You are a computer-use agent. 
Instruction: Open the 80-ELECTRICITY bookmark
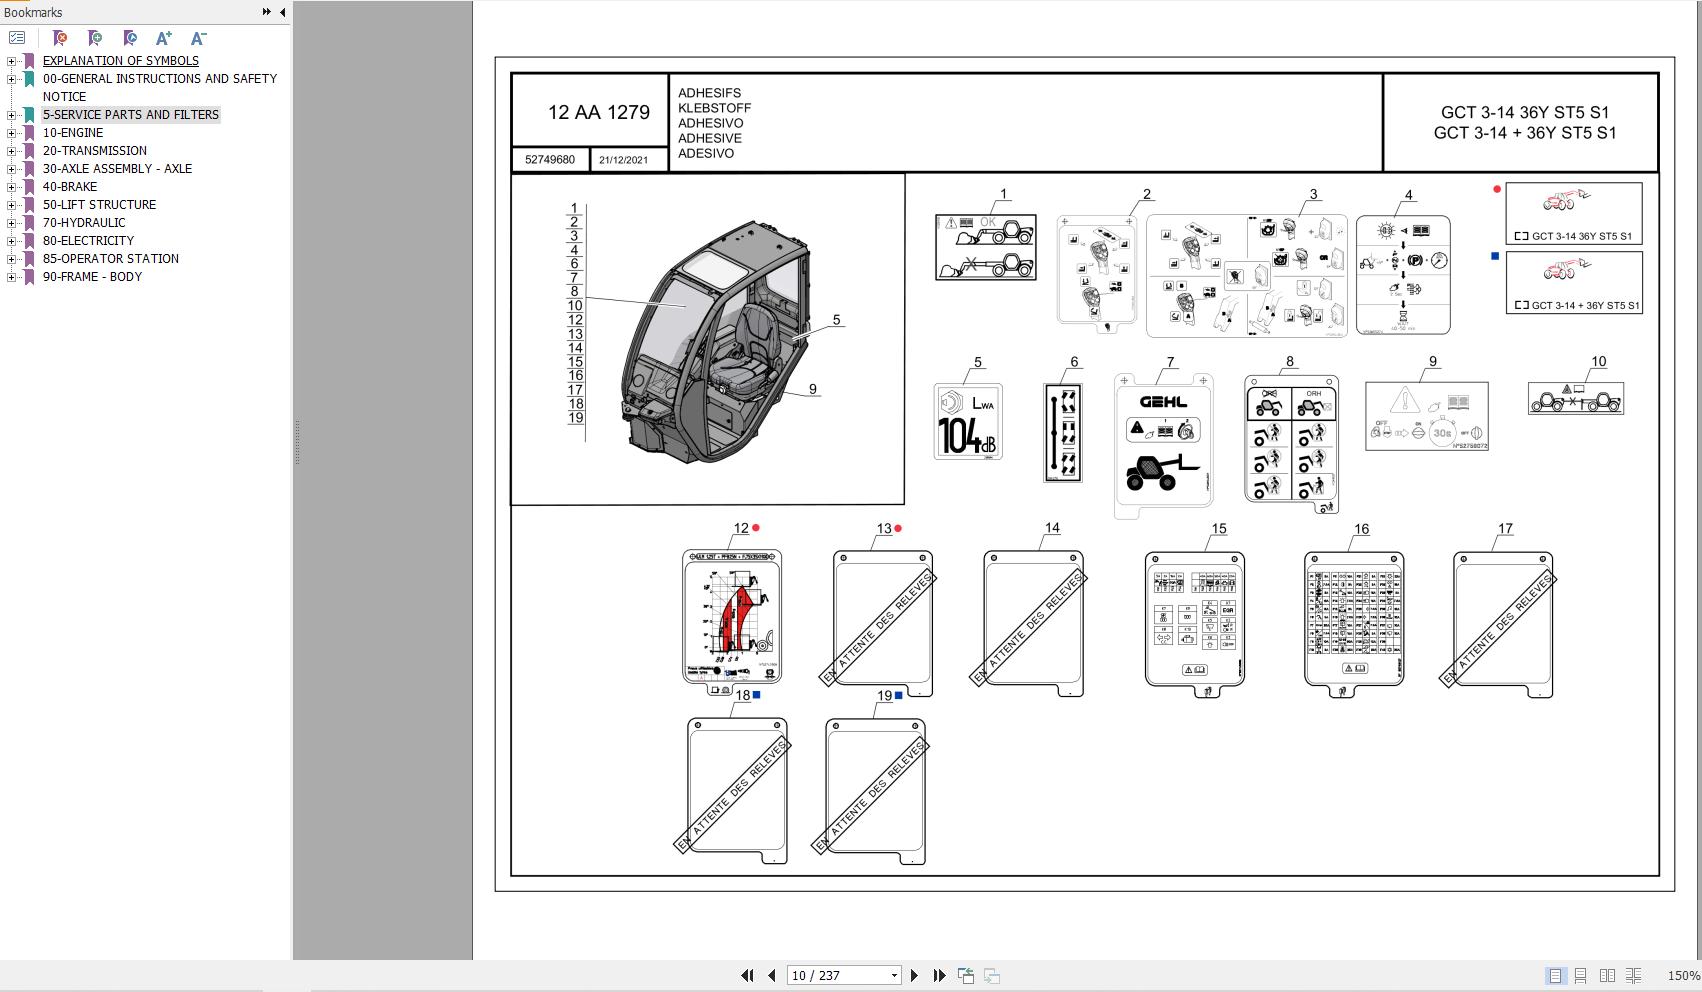(88, 241)
